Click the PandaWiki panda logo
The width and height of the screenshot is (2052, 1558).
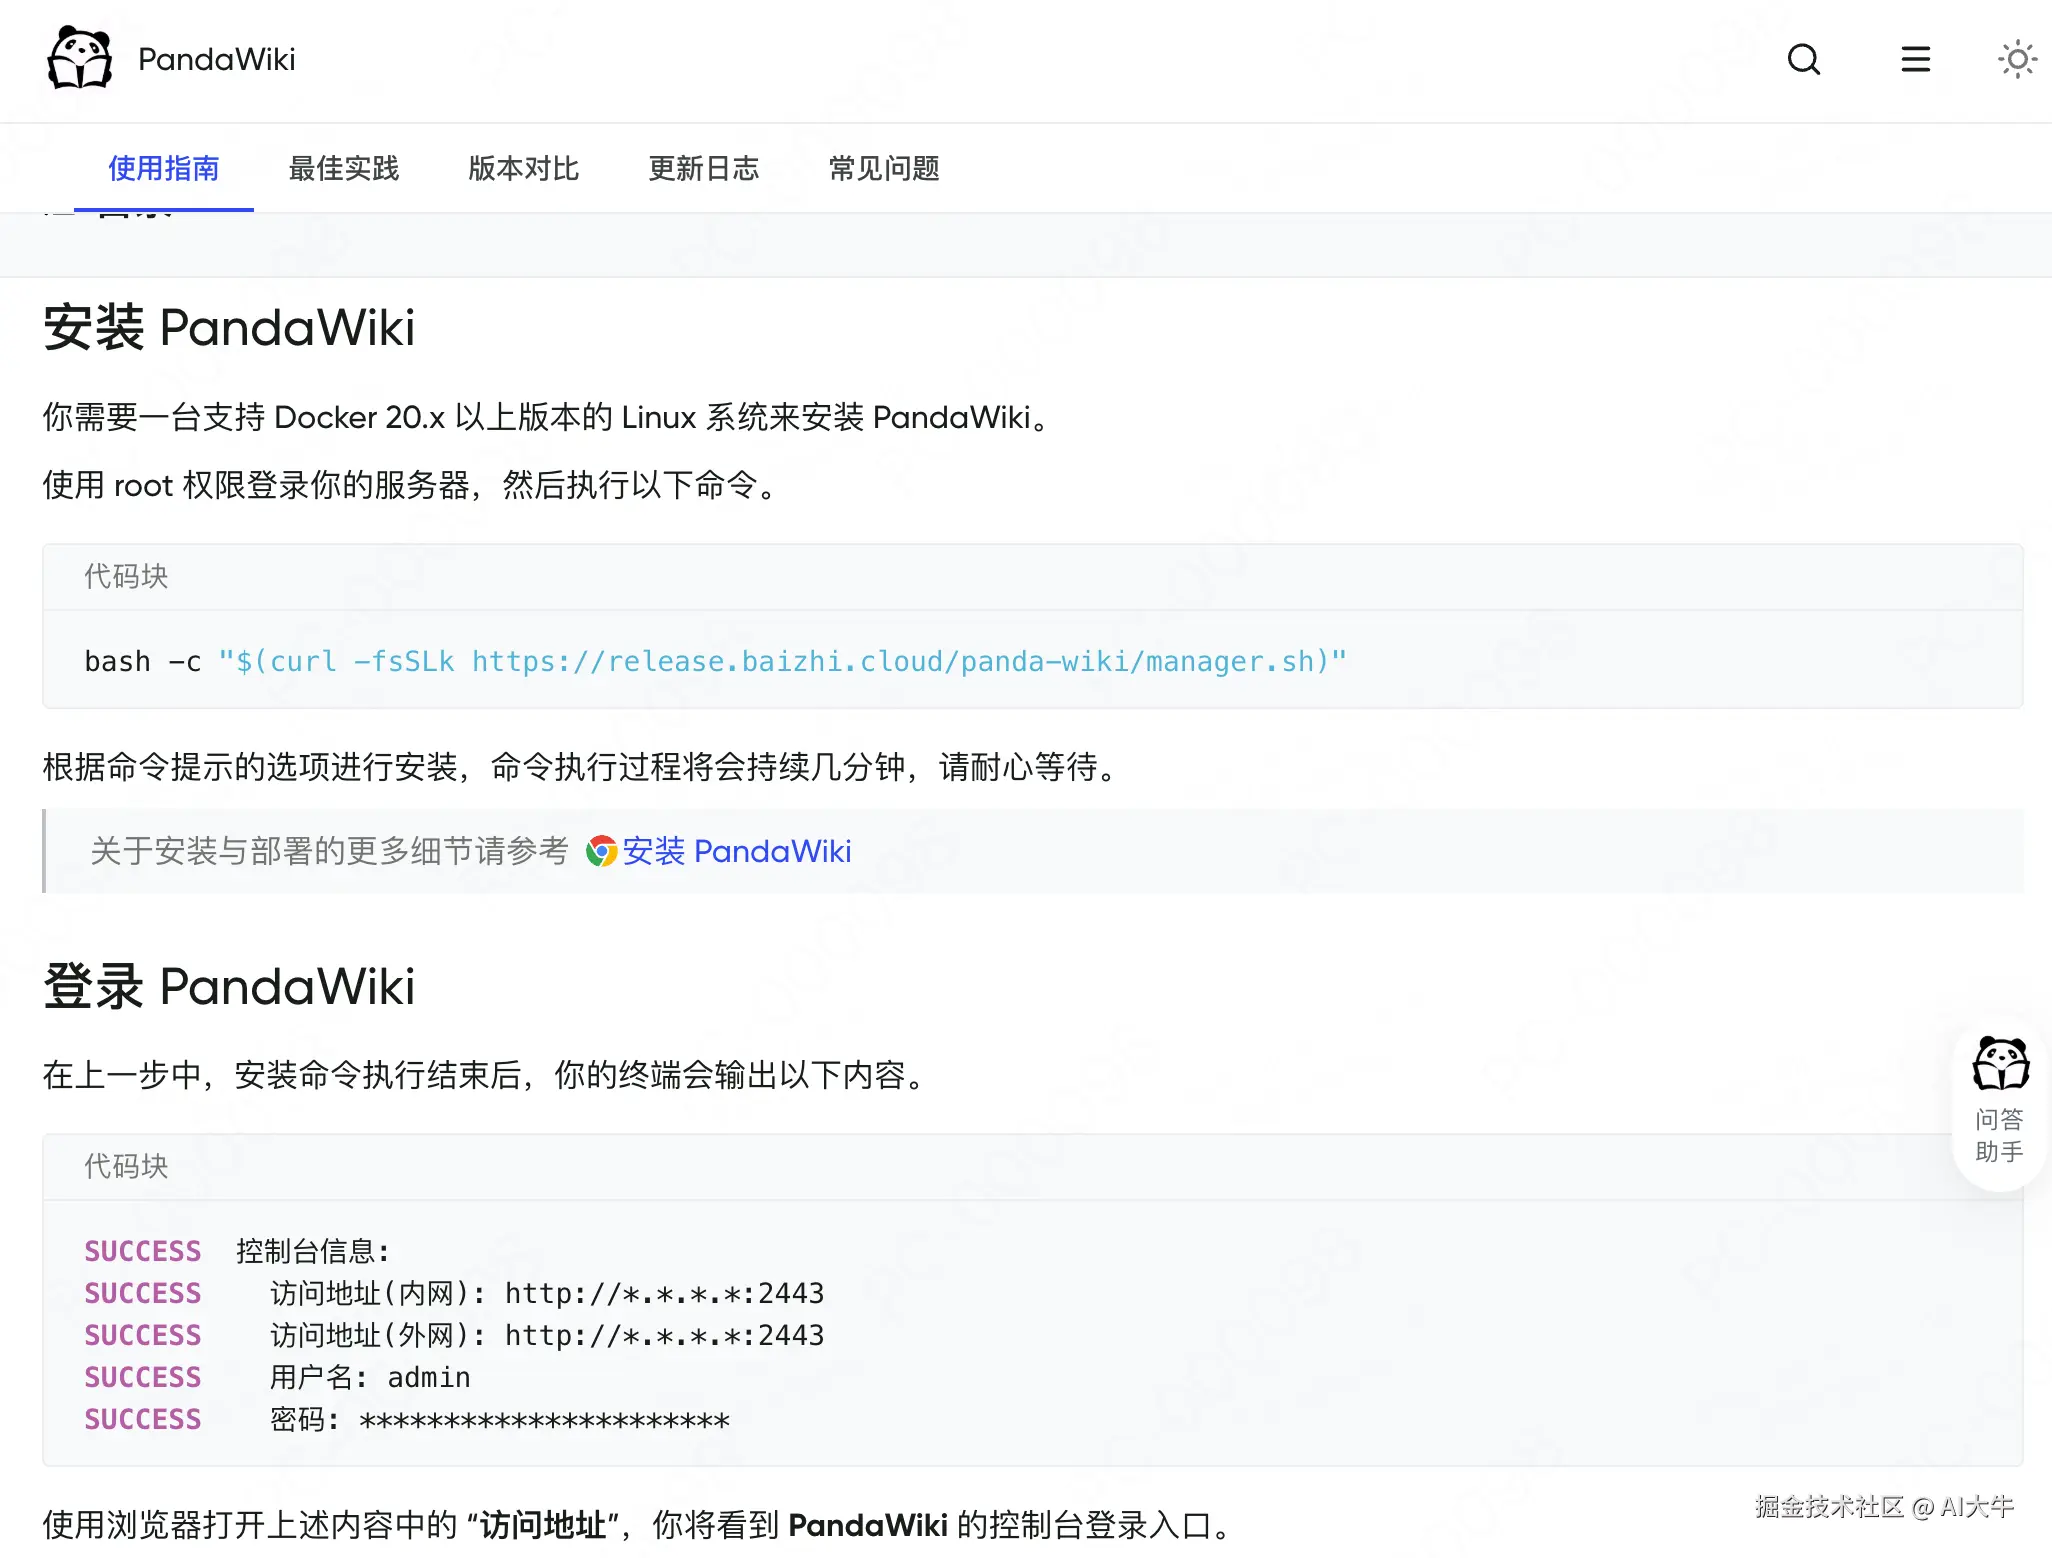pyautogui.click(x=80, y=58)
